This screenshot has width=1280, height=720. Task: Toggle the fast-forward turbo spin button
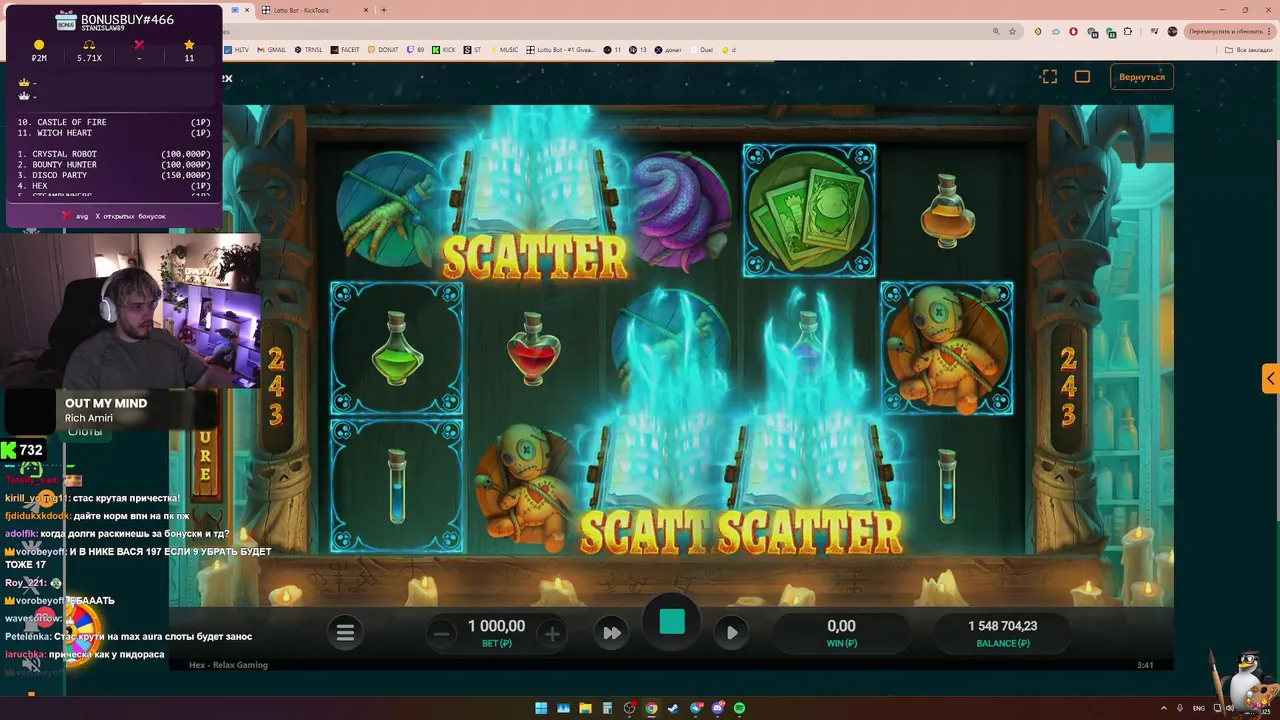coord(612,632)
